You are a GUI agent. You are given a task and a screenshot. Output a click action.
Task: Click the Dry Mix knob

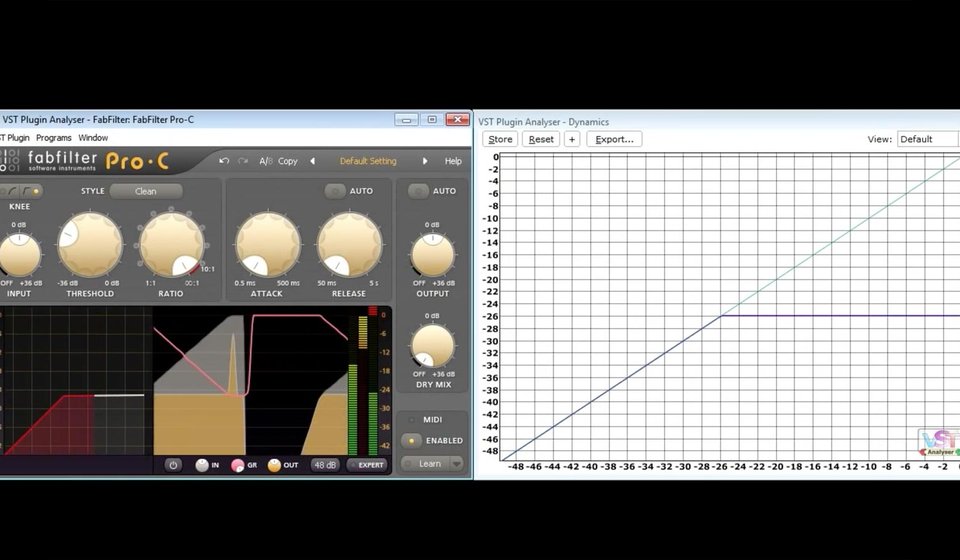pyautogui.click(x=433, y=346)
